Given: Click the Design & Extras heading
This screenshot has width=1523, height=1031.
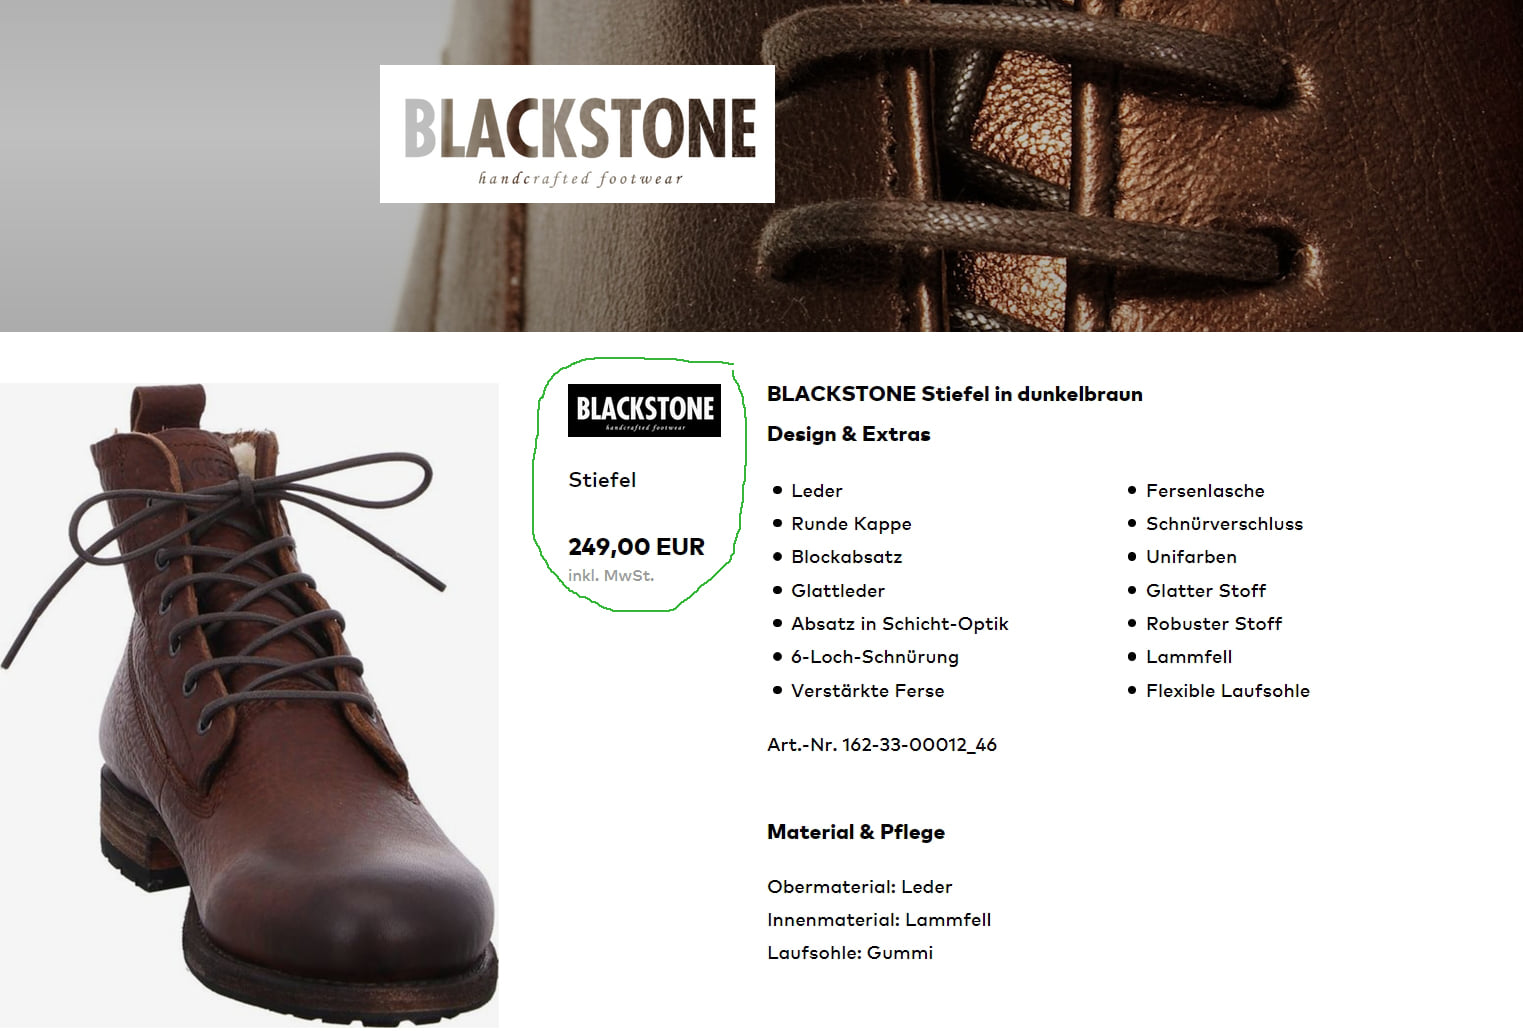Looking at the screenshot, I should point(849,434).
